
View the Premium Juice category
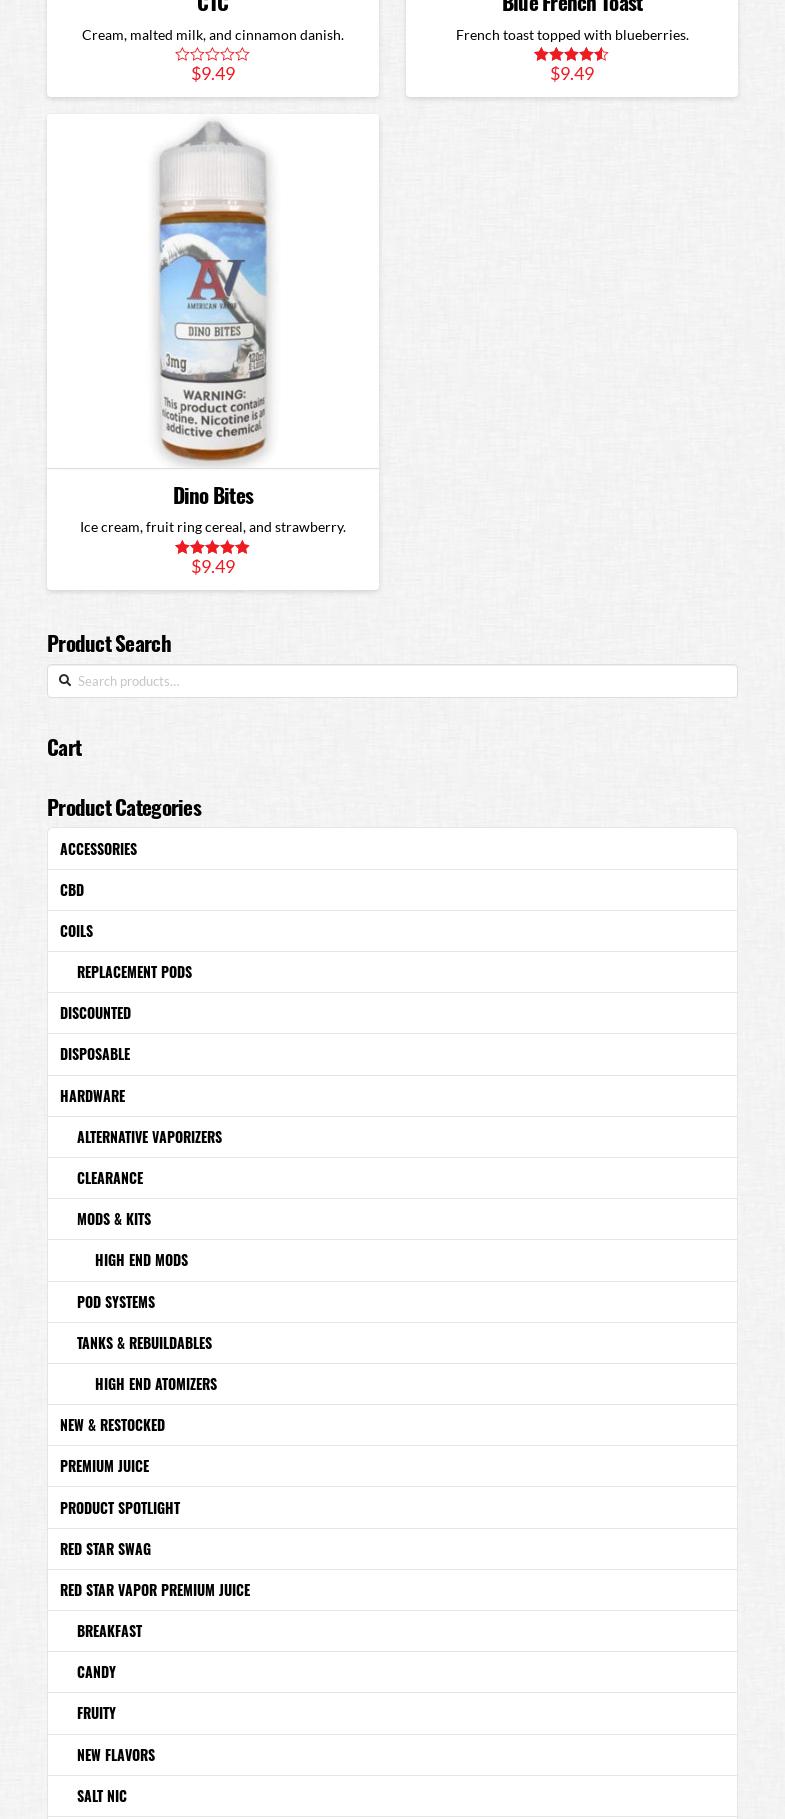[104, 1465]
